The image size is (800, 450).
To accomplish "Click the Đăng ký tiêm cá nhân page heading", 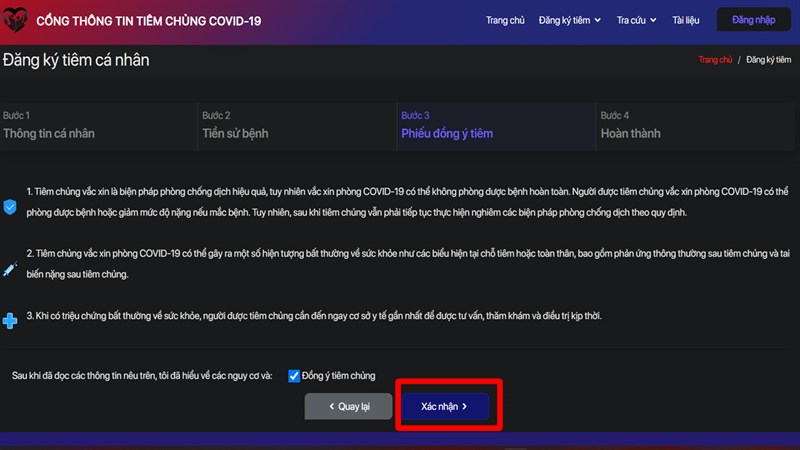I will pyautogui.click(x=76, y=60).
